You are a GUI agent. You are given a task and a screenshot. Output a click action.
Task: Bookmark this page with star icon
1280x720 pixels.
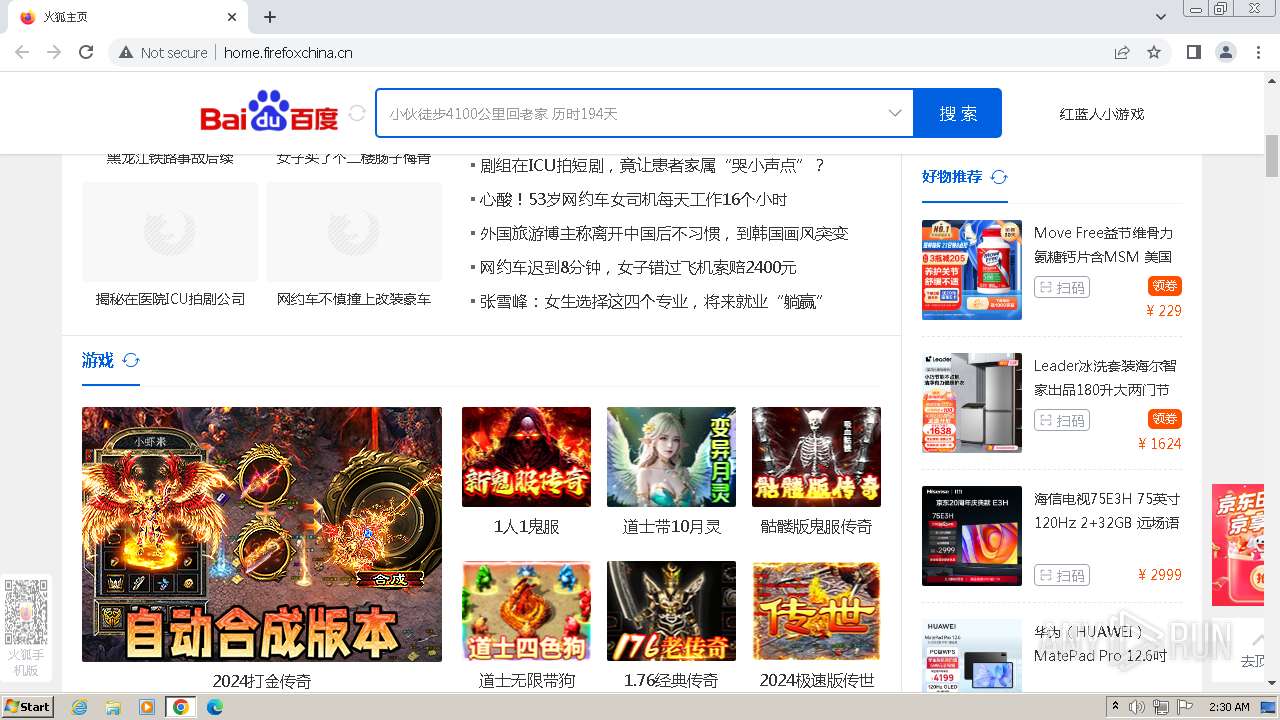tap(1154, 52)
